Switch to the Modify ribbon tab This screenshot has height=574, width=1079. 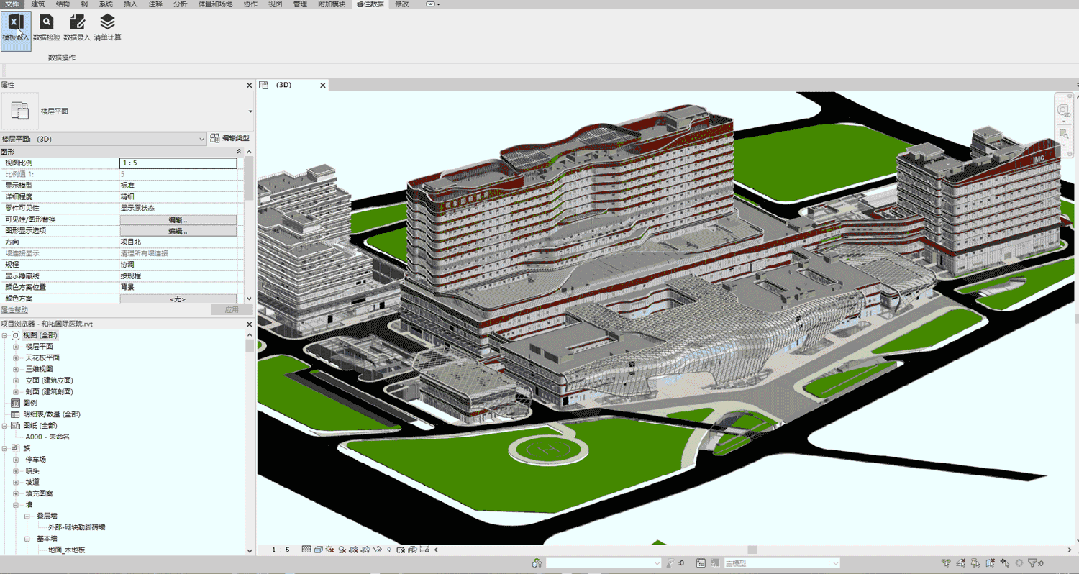tap(402, 5)
